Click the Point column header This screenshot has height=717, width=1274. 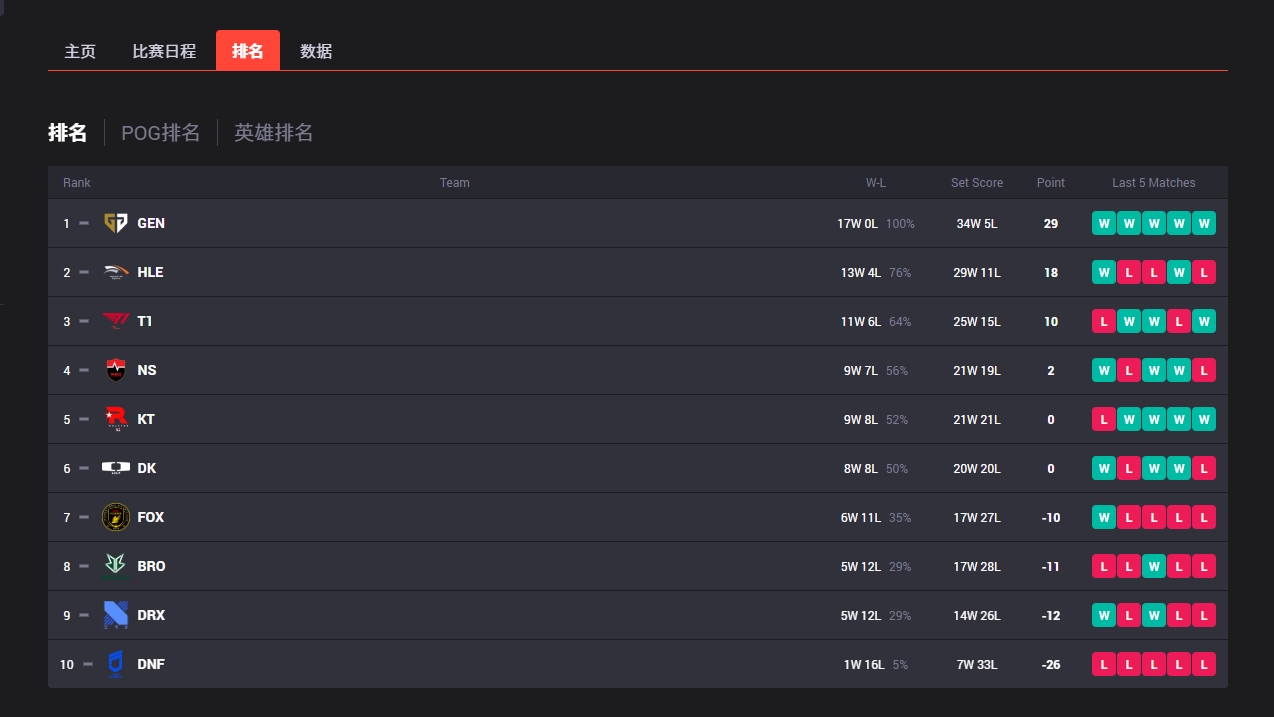(x=1051, y=183)
